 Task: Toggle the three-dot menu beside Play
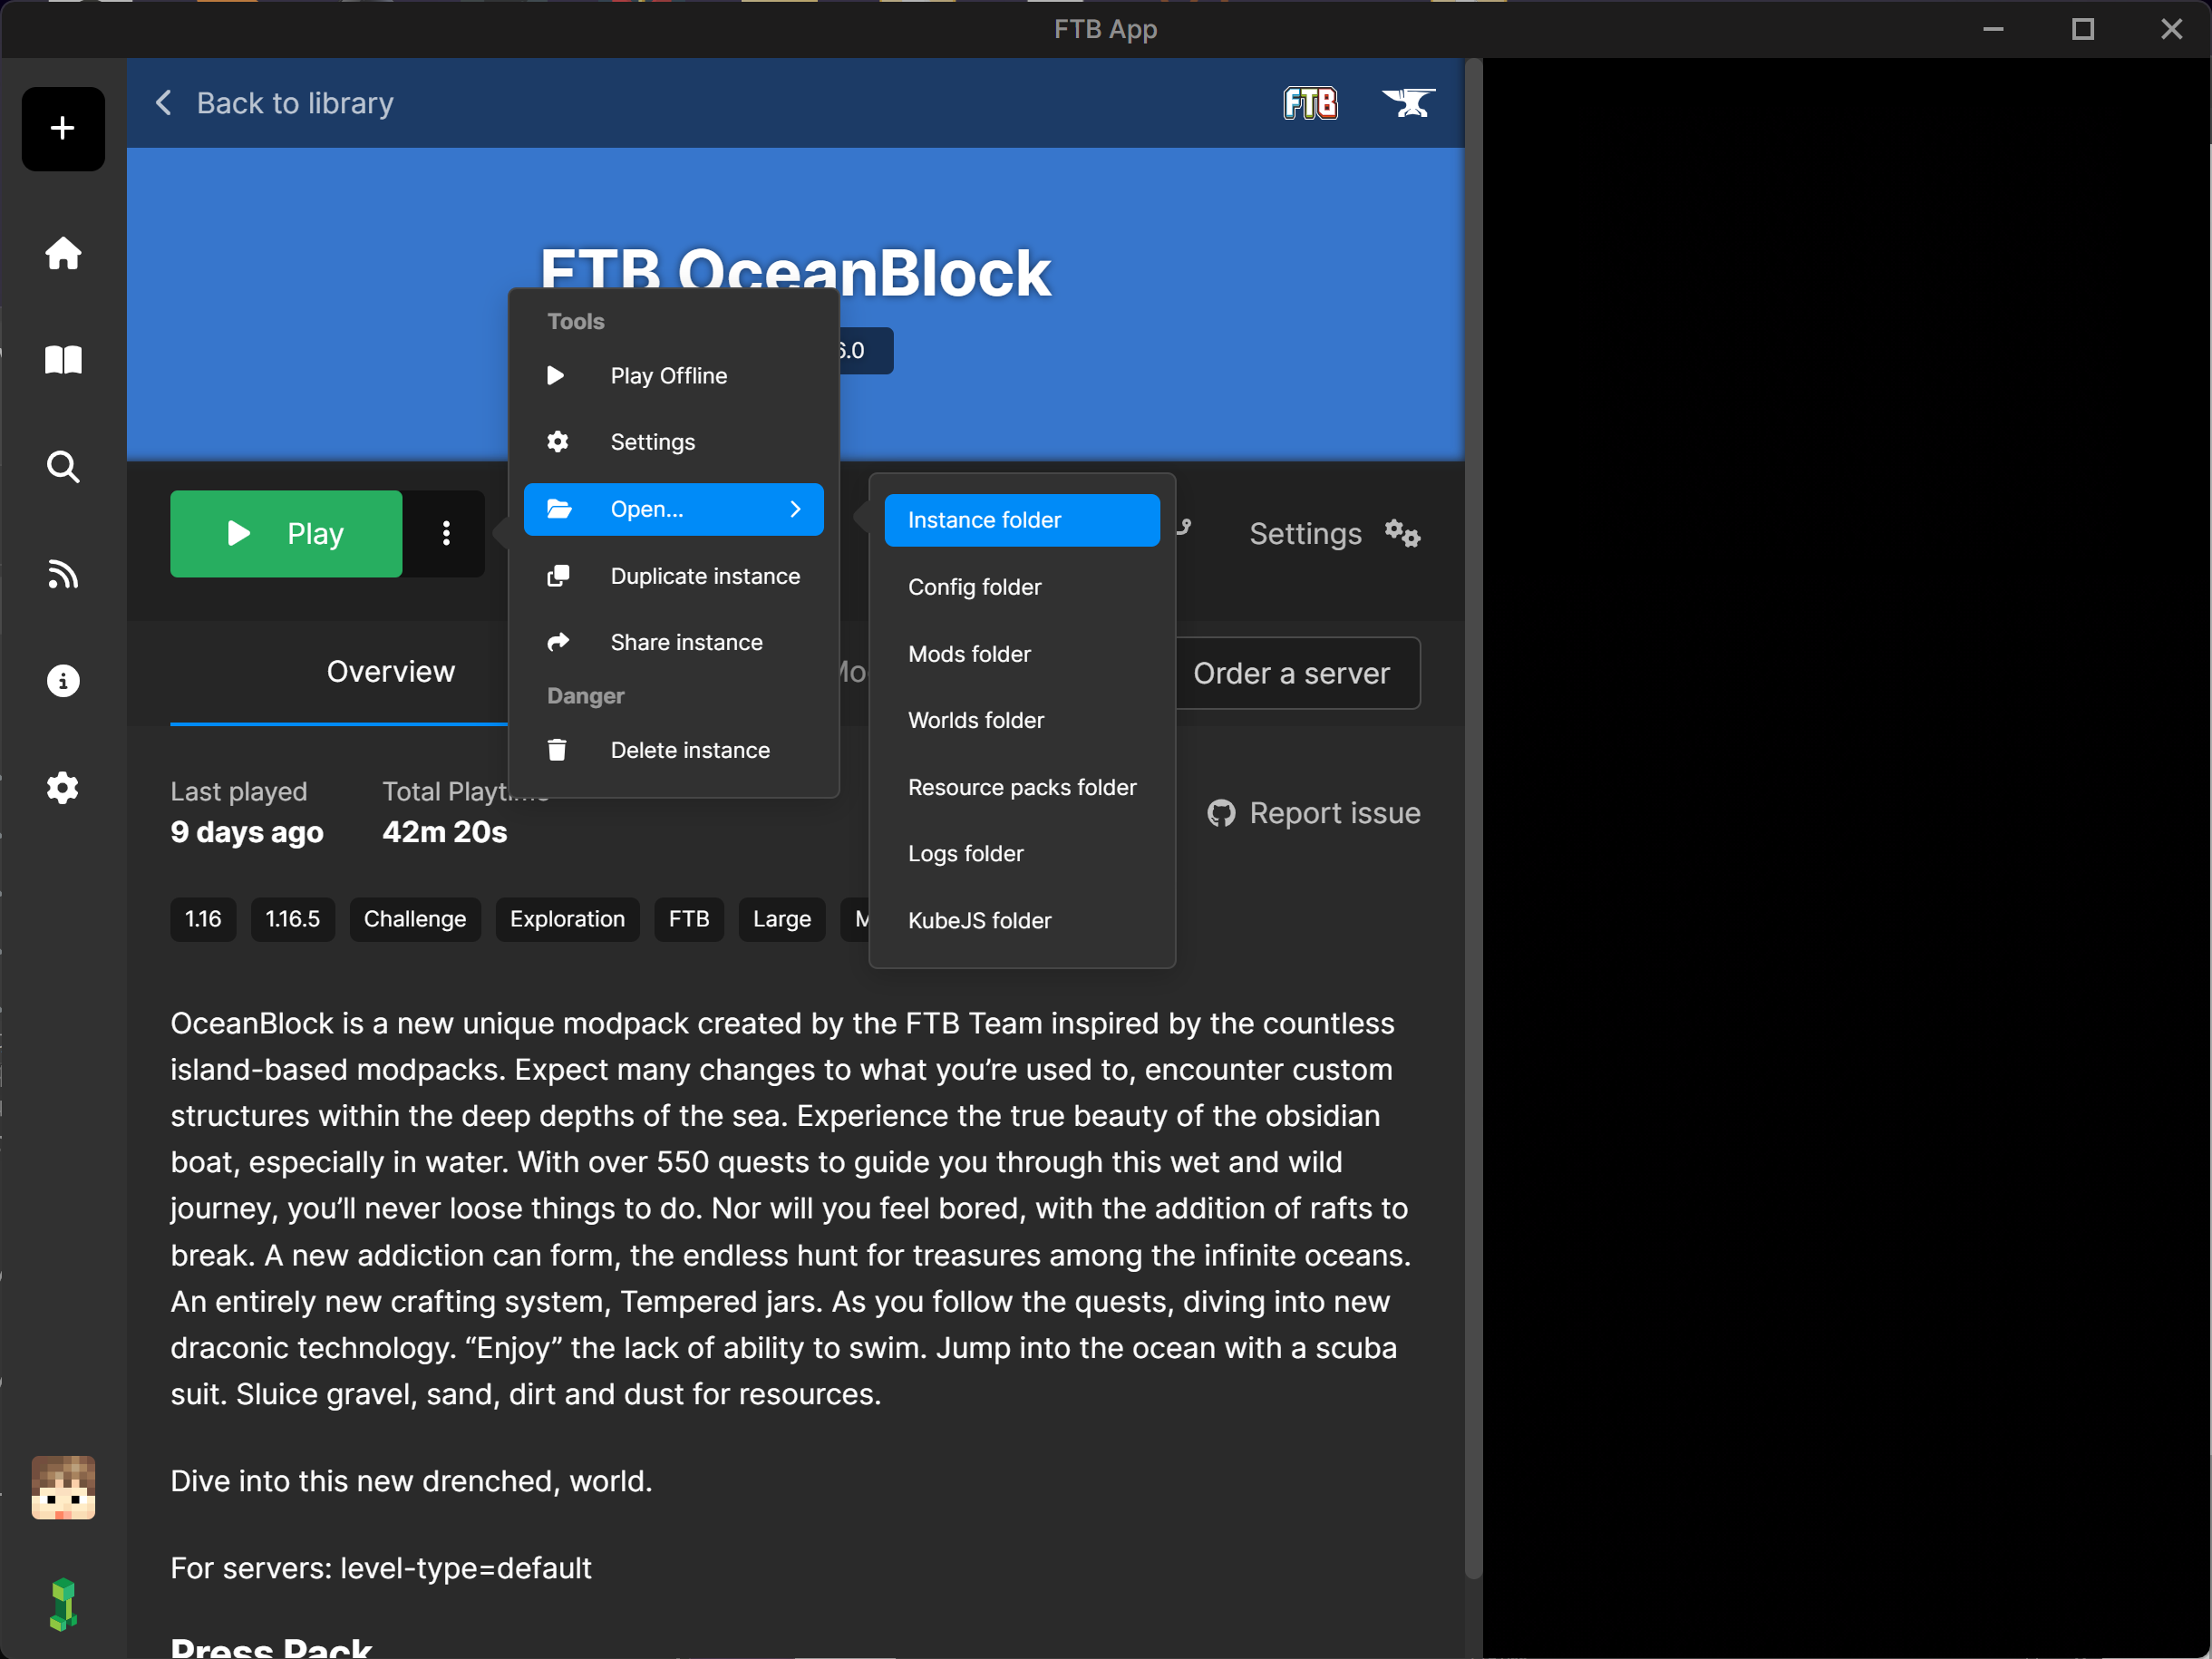pyautogui.click(x=446, y=534)
